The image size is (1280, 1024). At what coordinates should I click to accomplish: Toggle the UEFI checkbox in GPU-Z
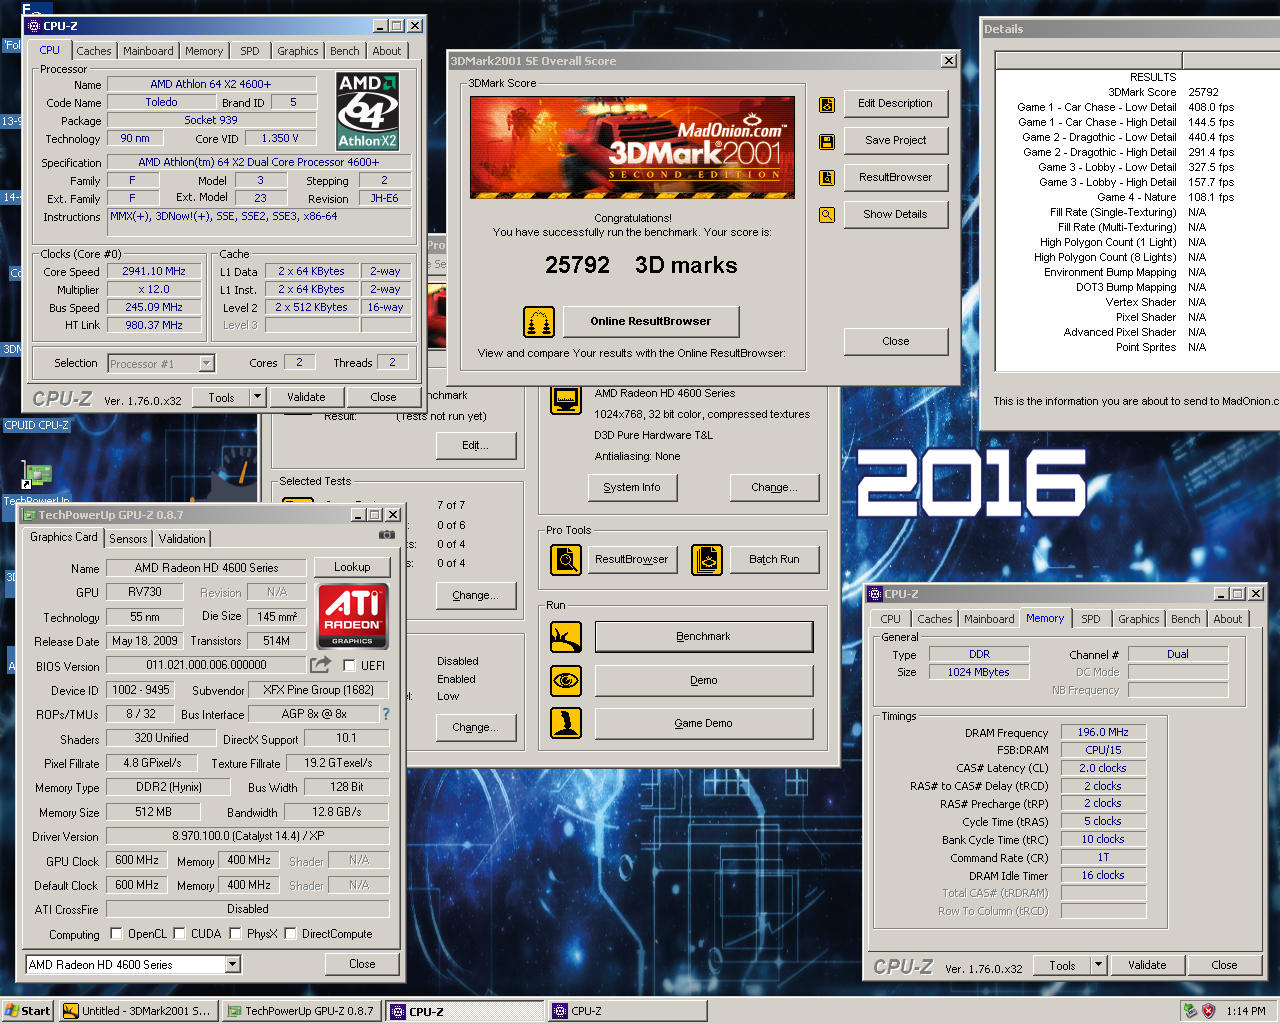[349, 665]
